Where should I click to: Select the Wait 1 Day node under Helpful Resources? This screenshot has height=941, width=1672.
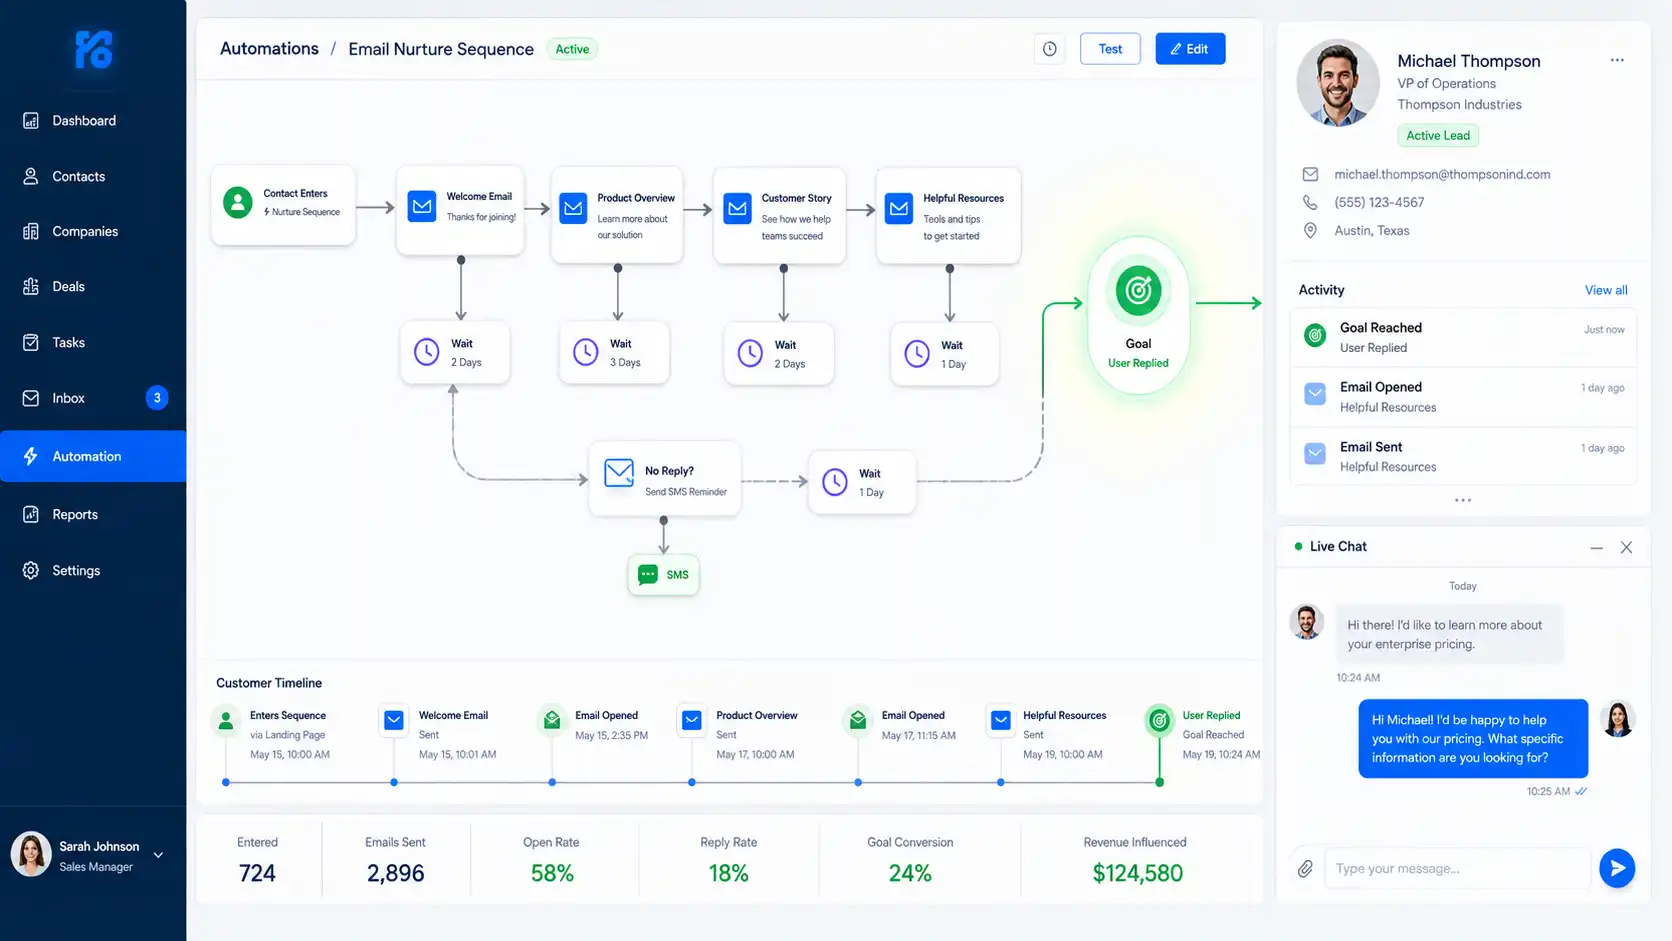point(944,354)
